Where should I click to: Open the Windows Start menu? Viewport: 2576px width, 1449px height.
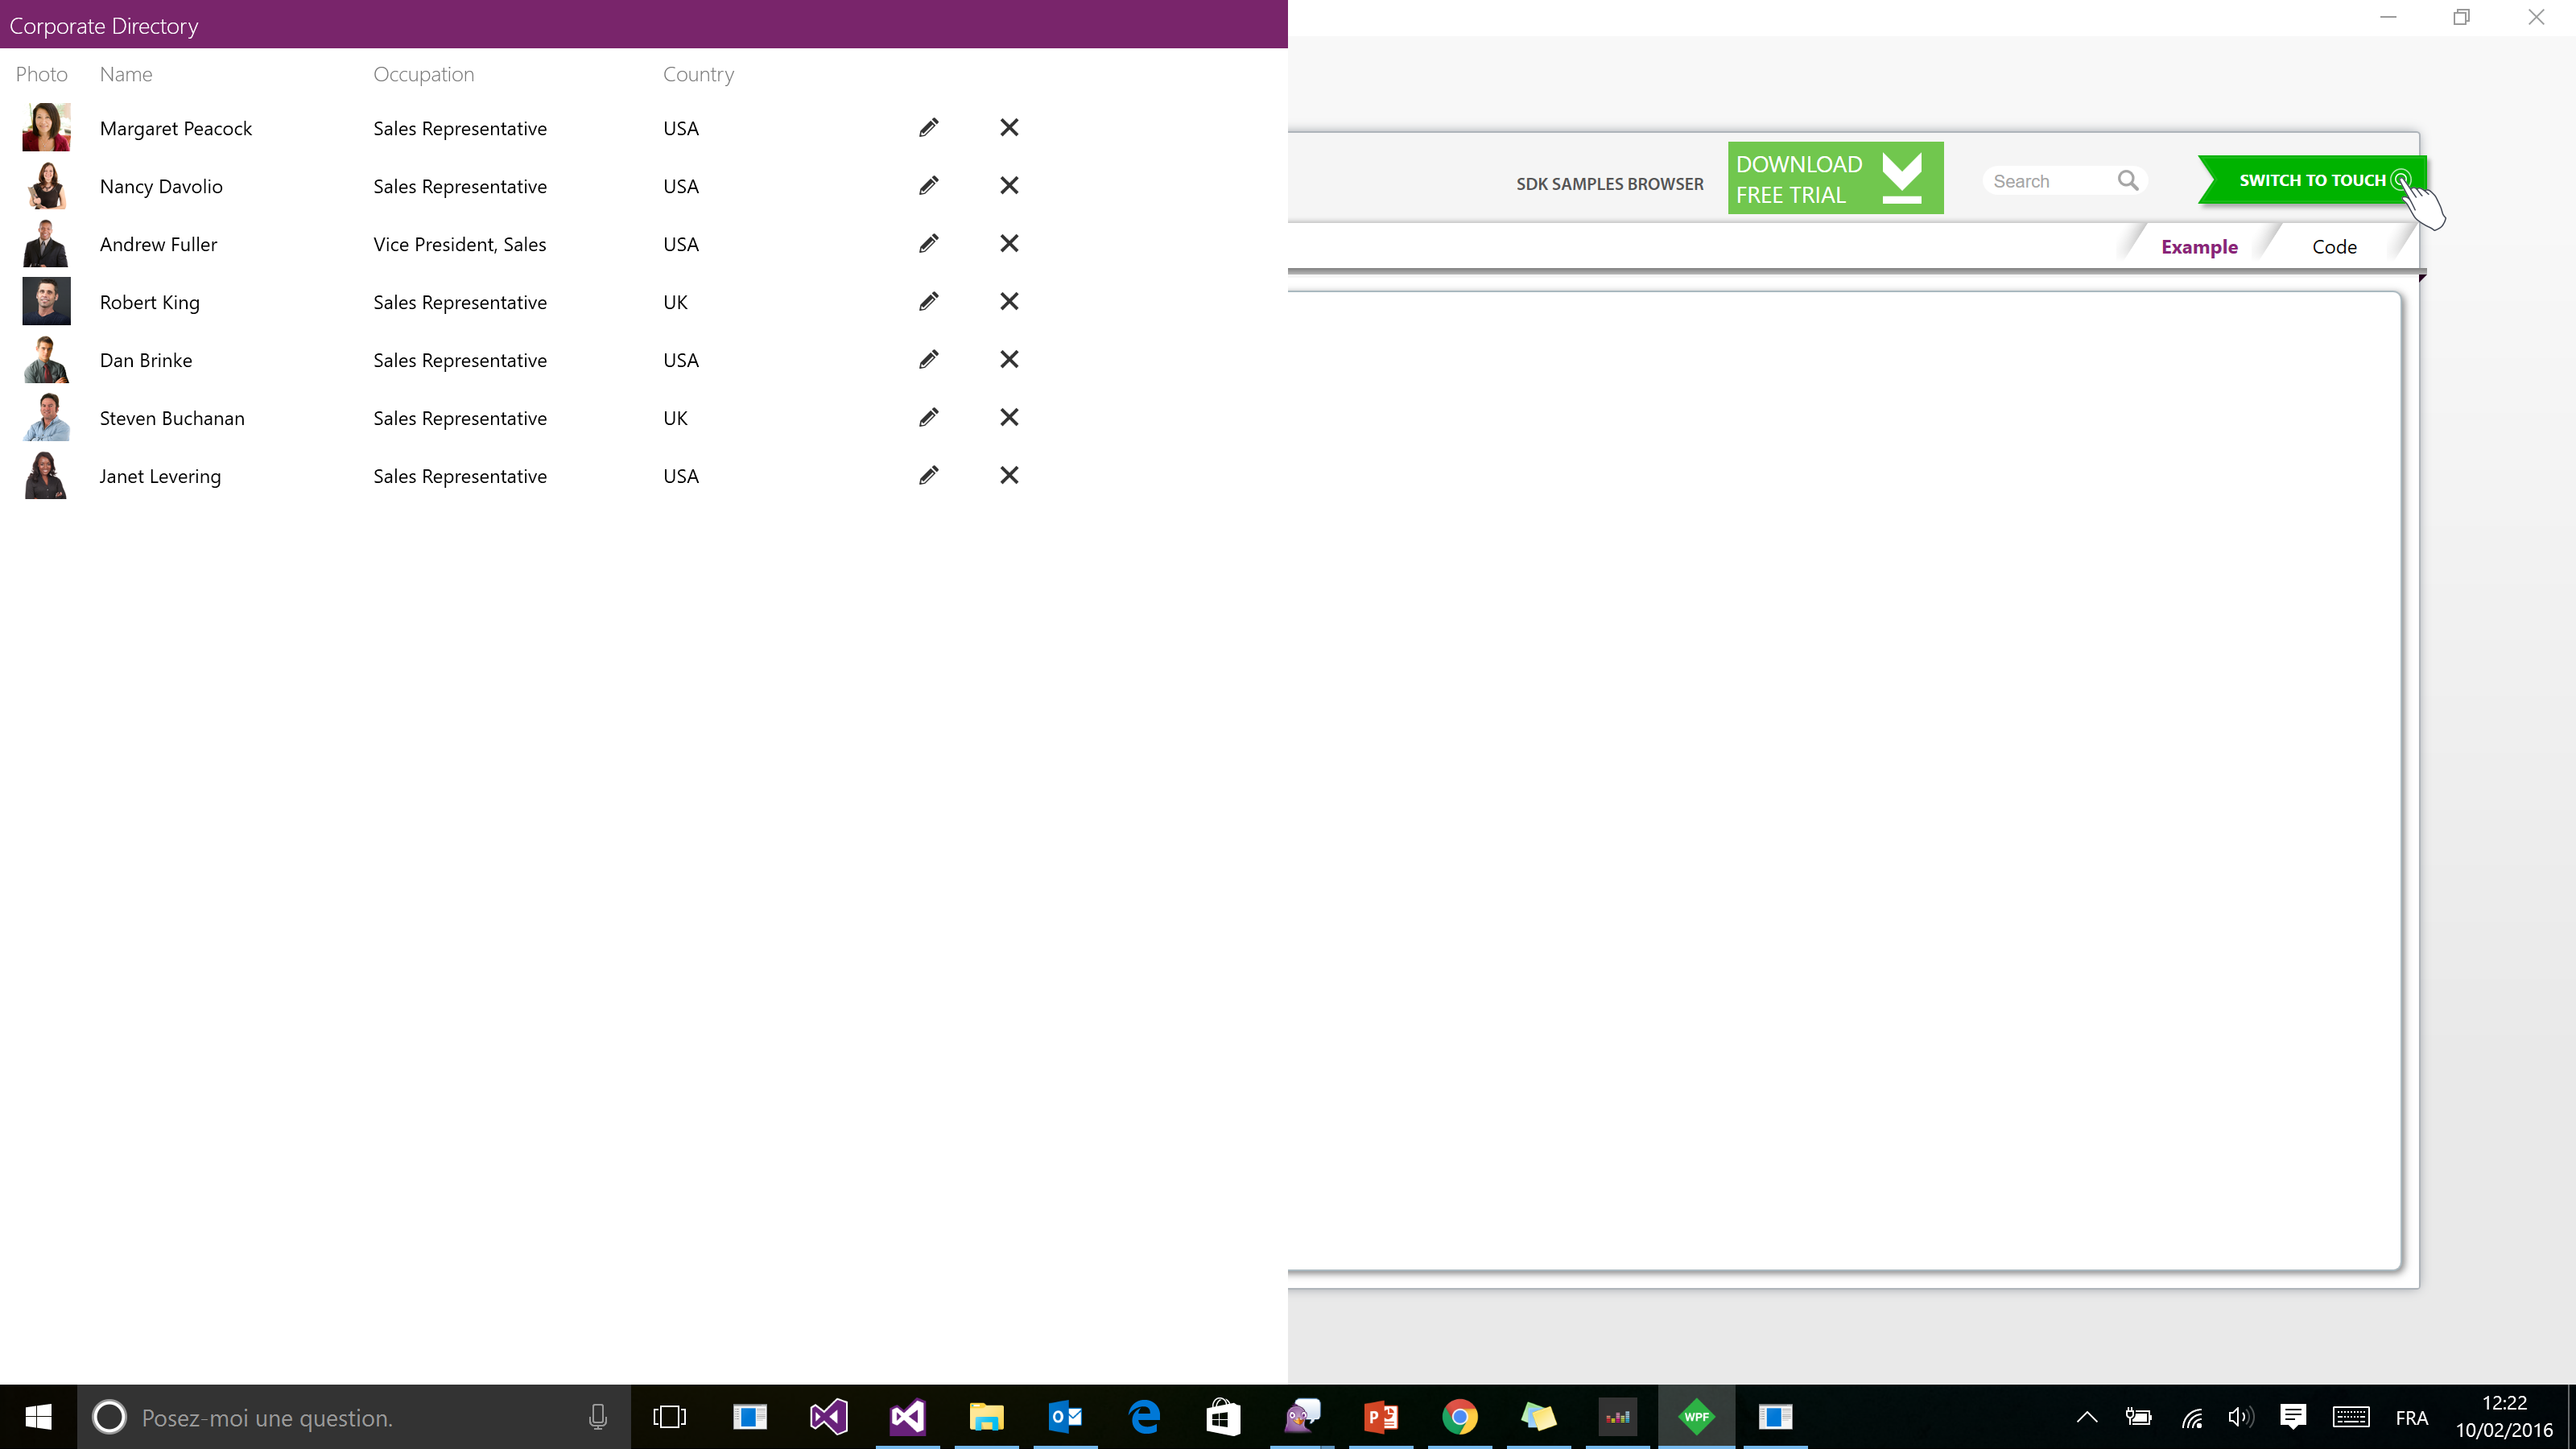pos(38,1417)
